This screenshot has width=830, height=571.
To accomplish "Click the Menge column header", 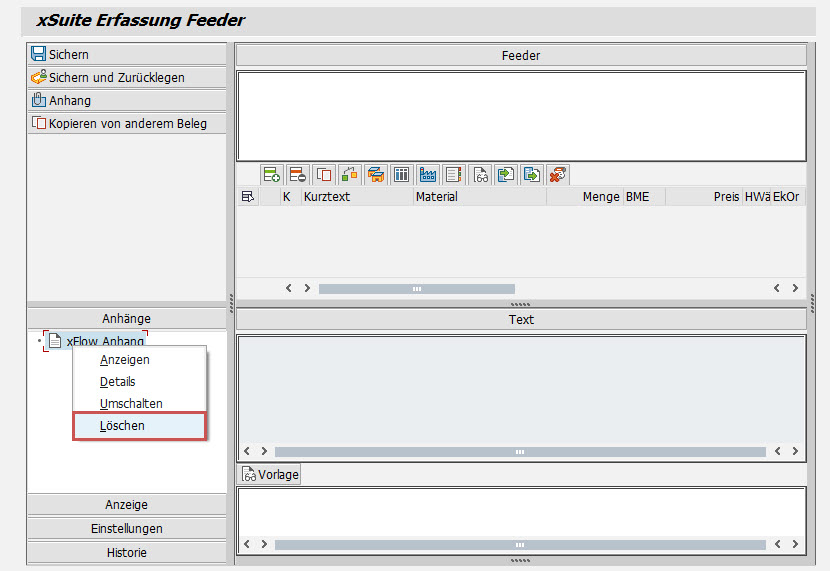I will [585, 197].
